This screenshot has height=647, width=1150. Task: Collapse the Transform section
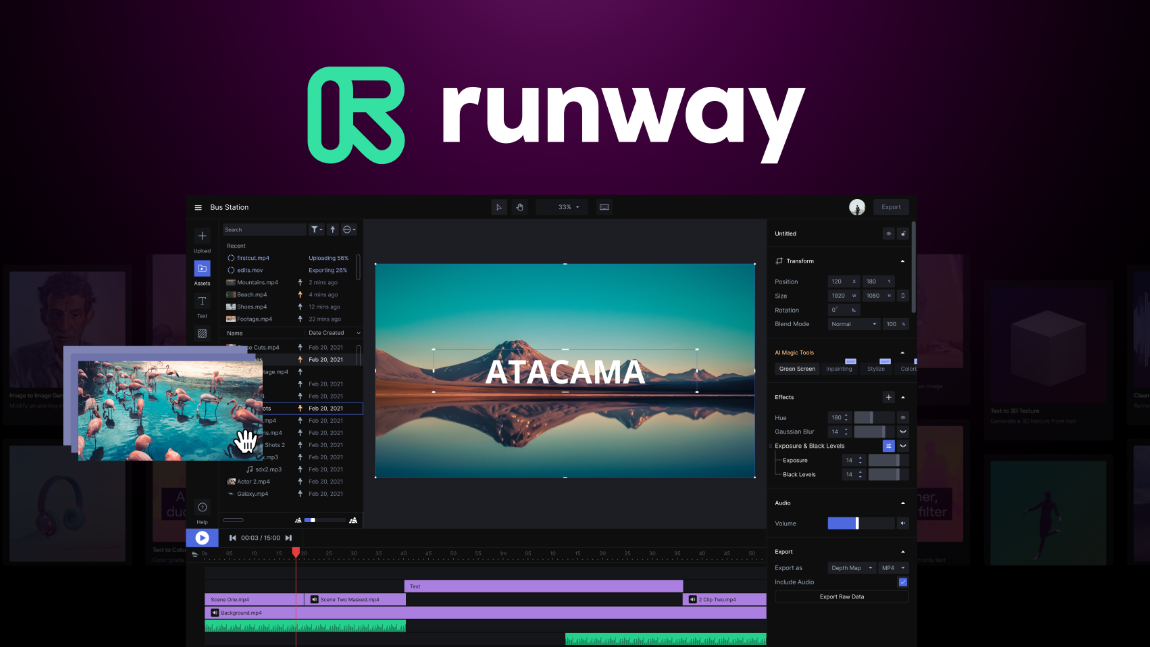click(903, 261)
